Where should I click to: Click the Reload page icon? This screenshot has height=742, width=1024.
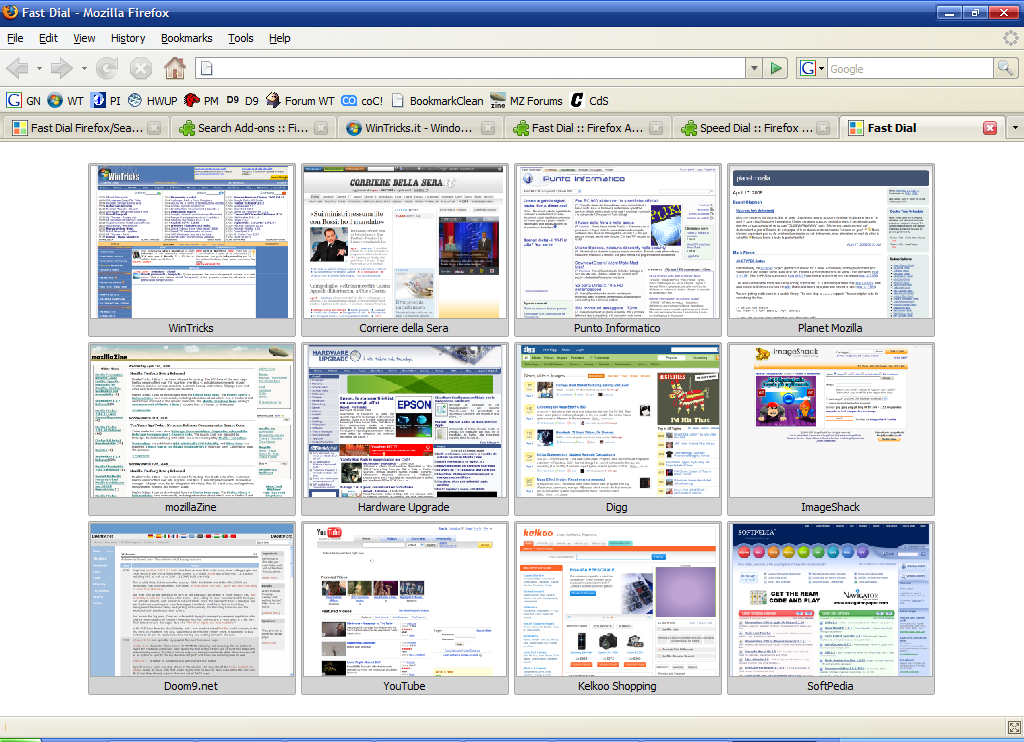(107, 68)
